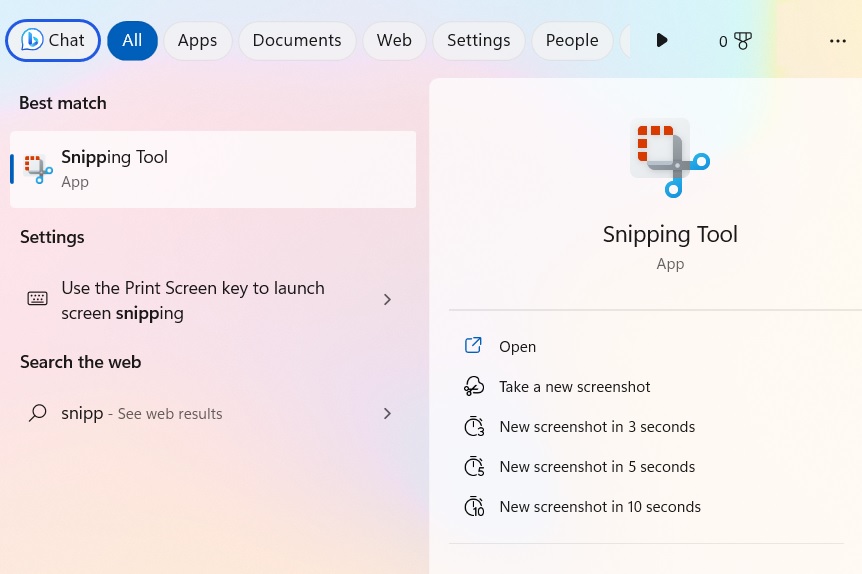Click the magnifier icon beside snipp
Screen dimensions: 862x574
pos(37,413)
